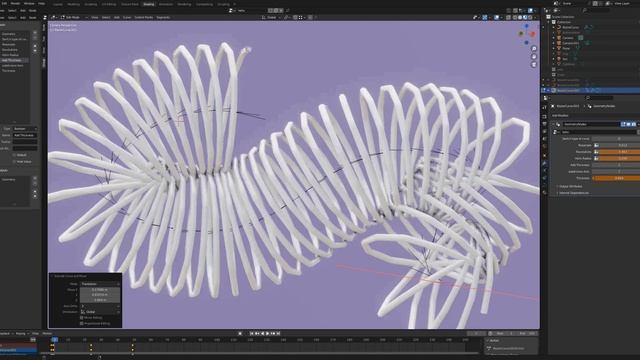Viewport: 640px width, 360px height.
Task: Click the timeline play forward button
Action: (267, 333)
